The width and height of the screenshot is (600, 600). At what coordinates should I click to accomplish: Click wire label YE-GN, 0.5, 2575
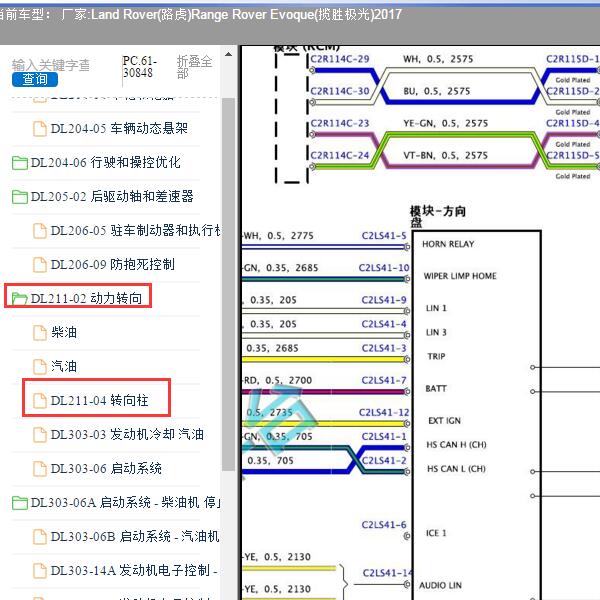tap(445, 123)
